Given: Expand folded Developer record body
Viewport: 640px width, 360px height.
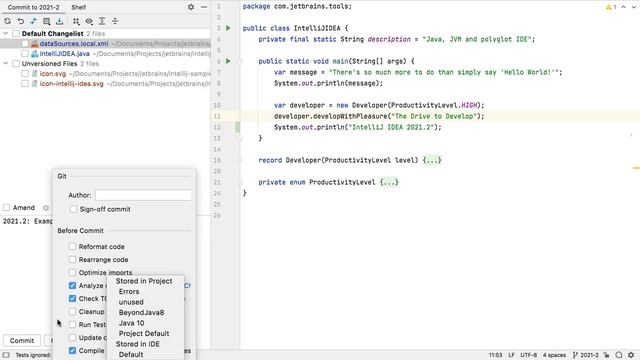Looking at the screenshot, I should [432, 160].
